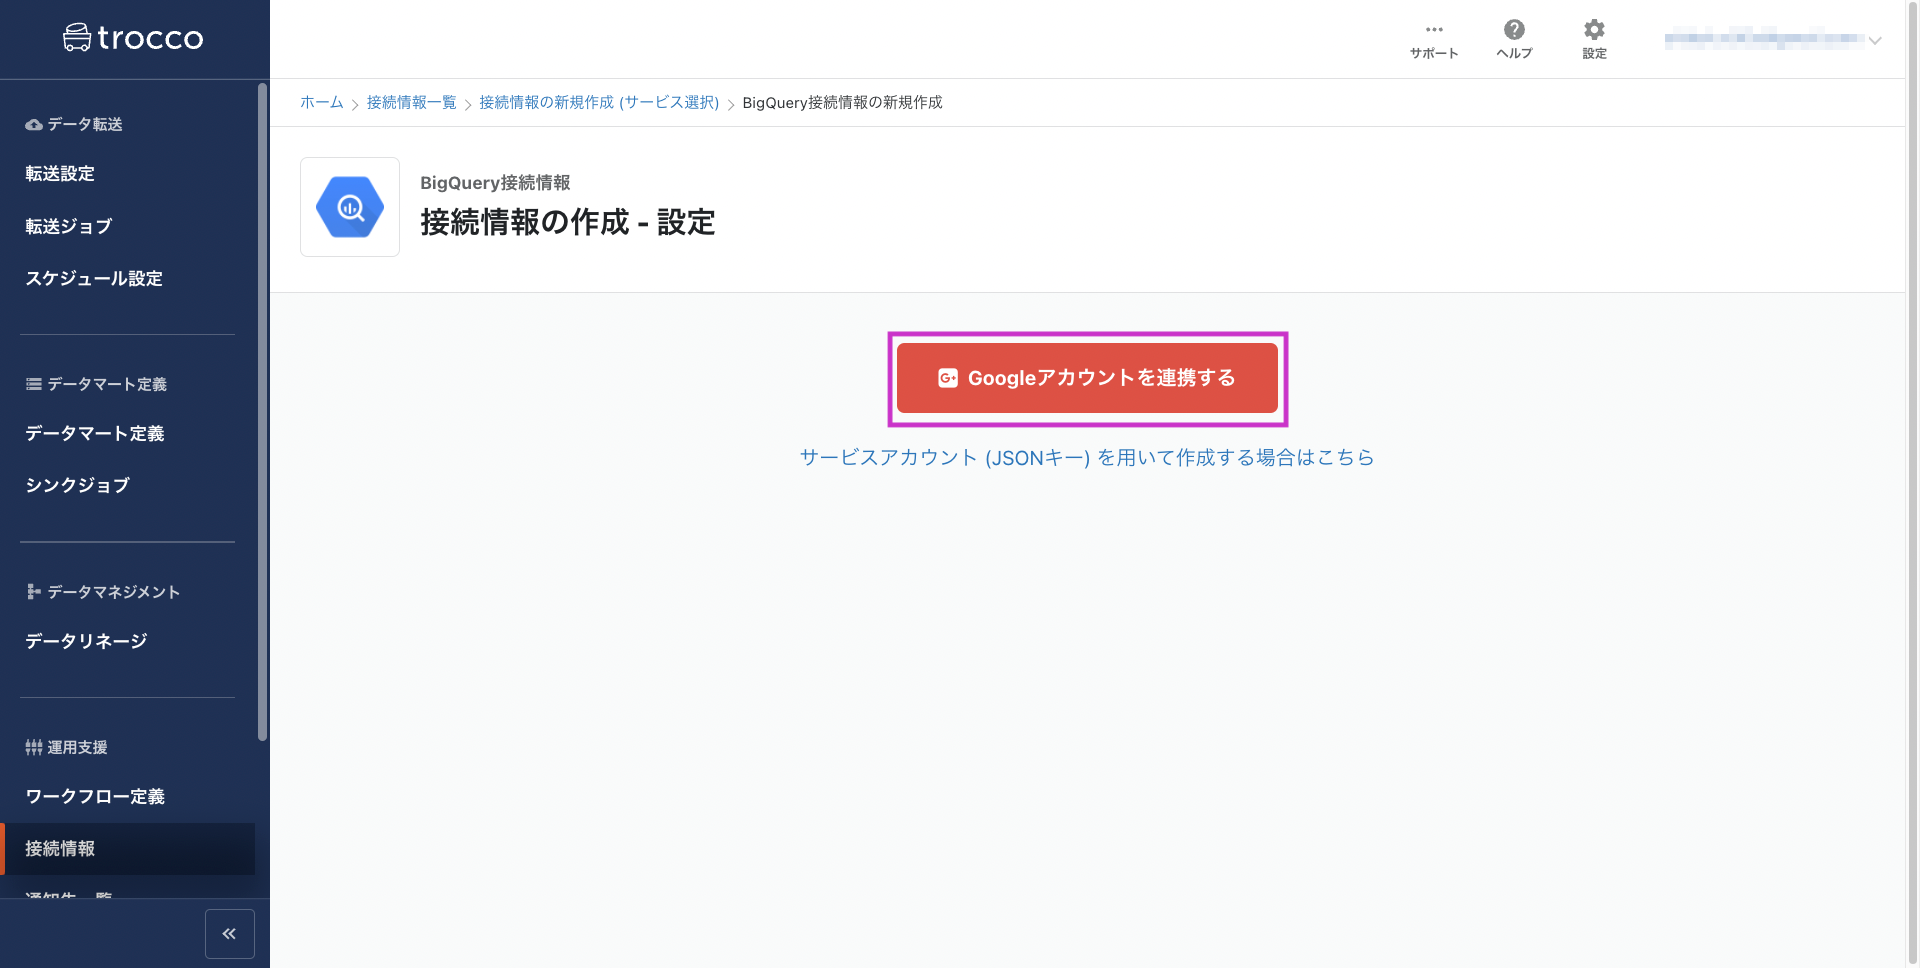The height and width of the screenshot is (968, 1920).
Task: Click the blurred account name
Action: [1764, 40]
